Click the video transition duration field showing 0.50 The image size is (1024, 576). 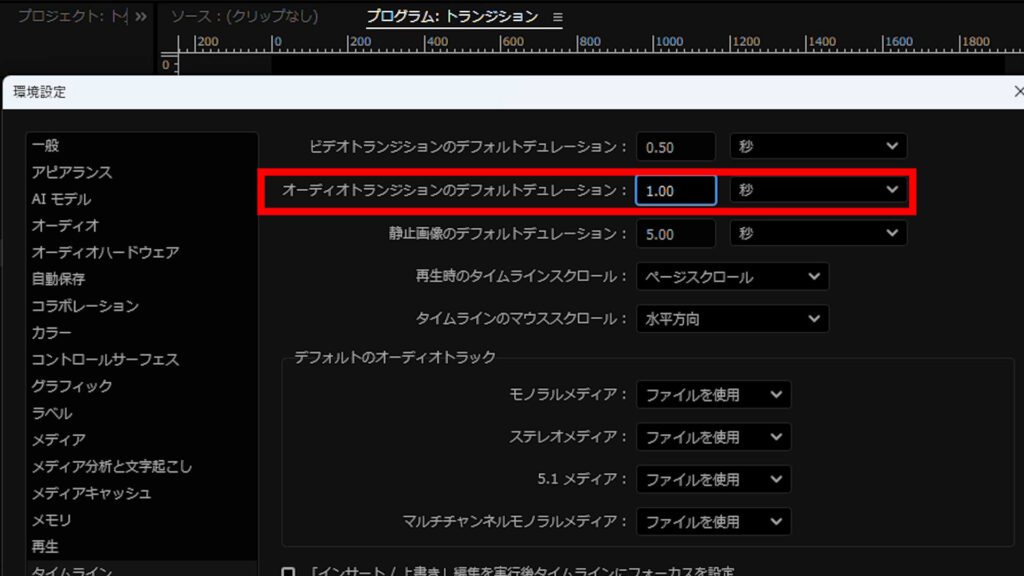(x=675, y=146)
